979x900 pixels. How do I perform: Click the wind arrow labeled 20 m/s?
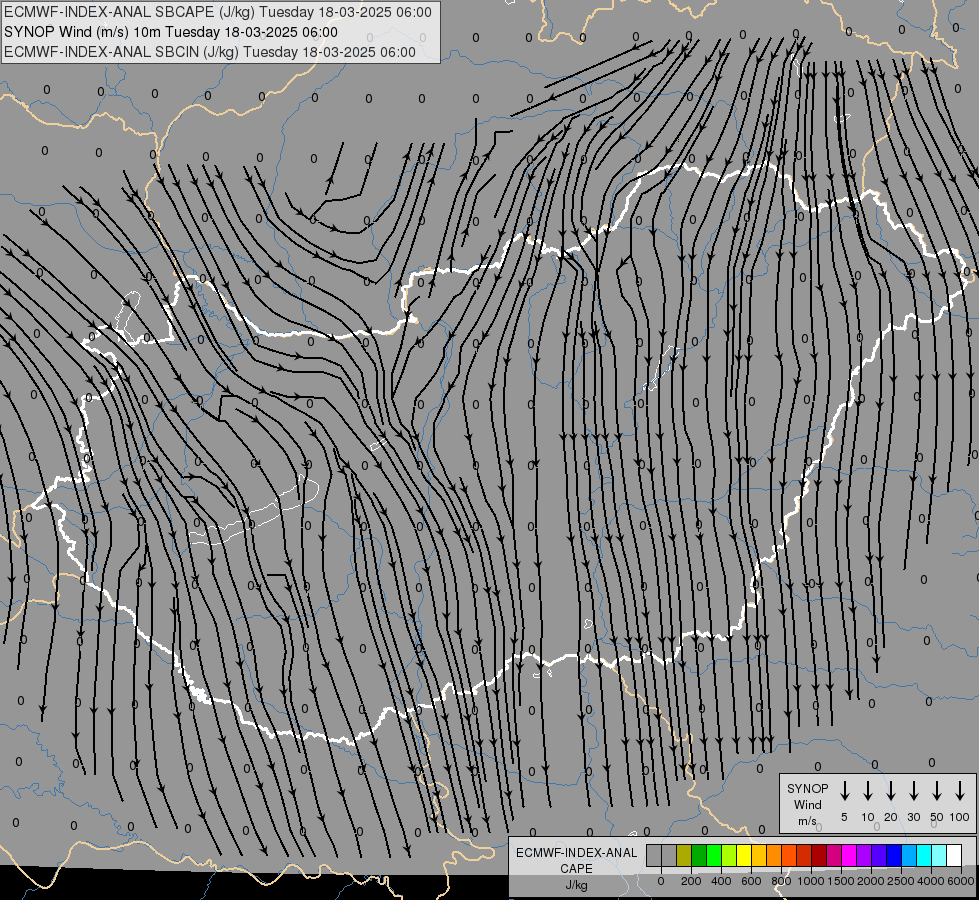891,791
